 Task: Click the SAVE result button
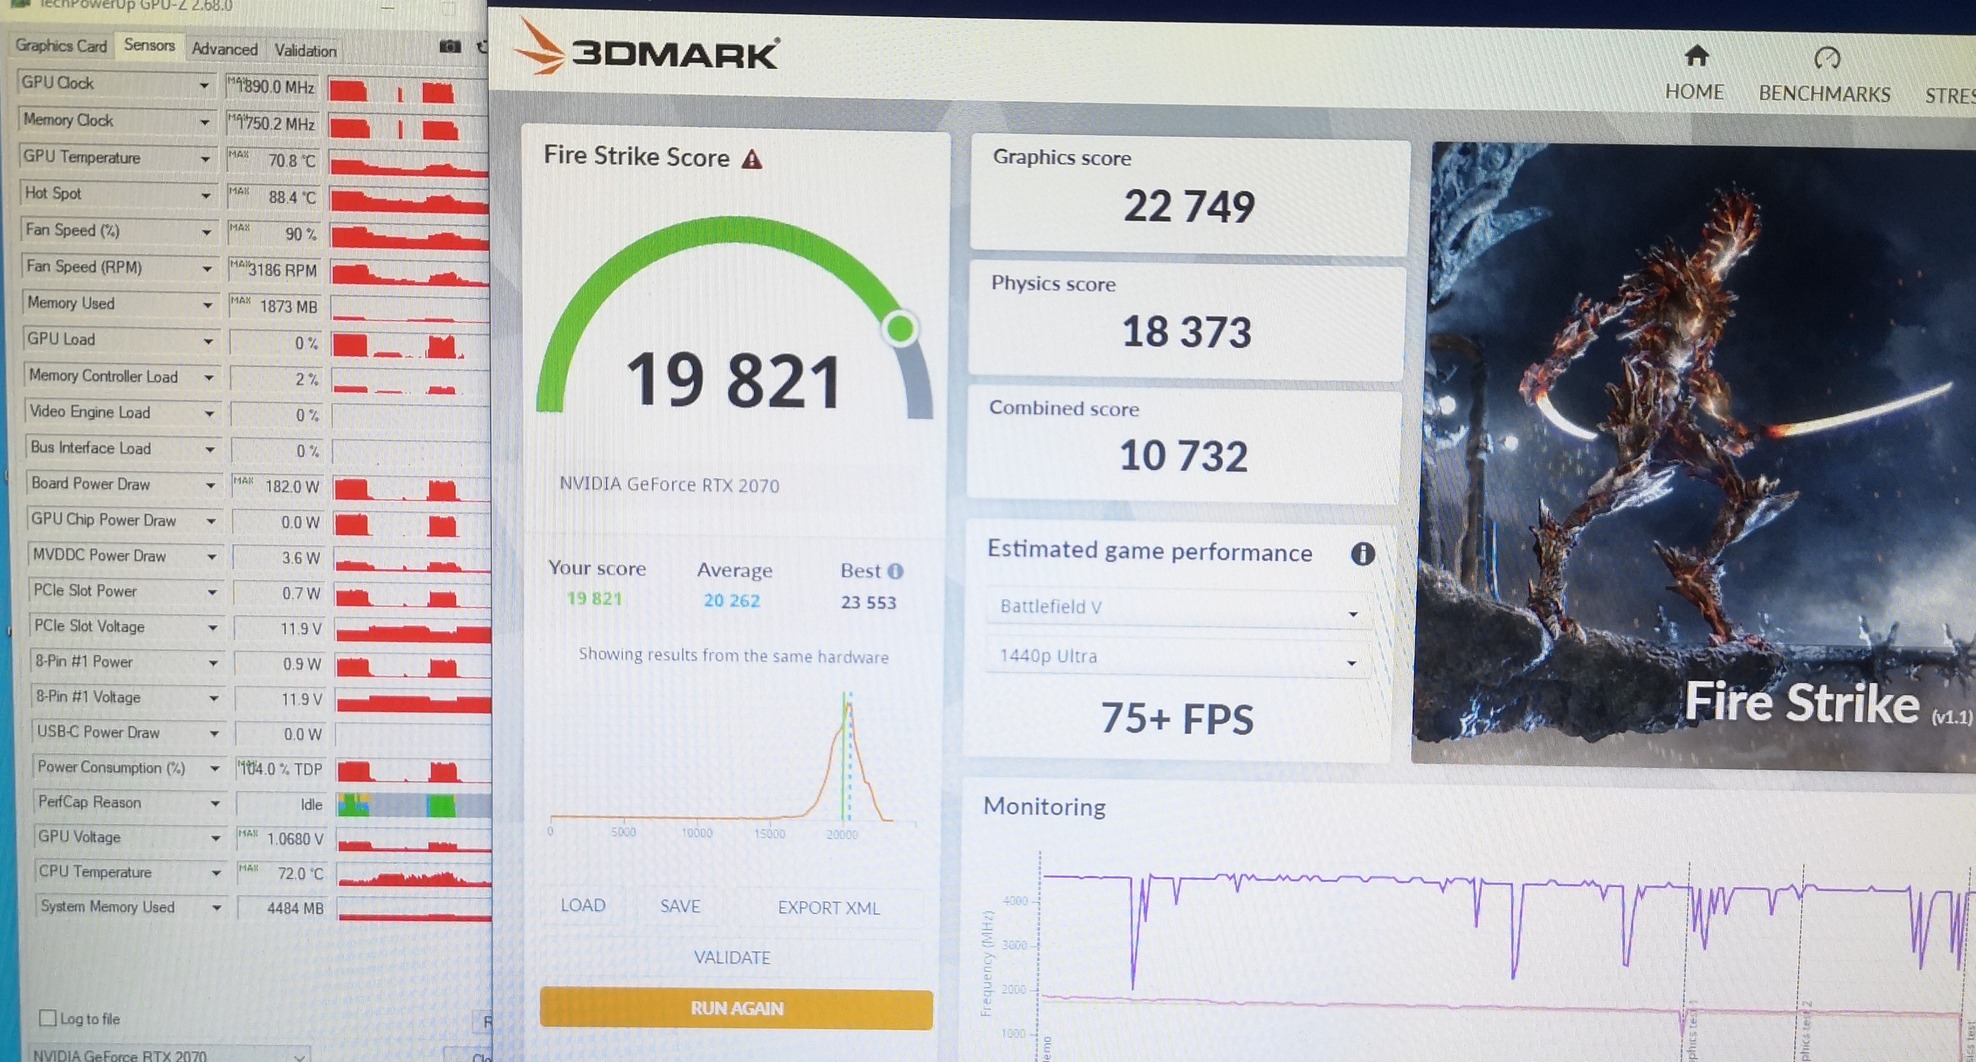tap(680, 906)
